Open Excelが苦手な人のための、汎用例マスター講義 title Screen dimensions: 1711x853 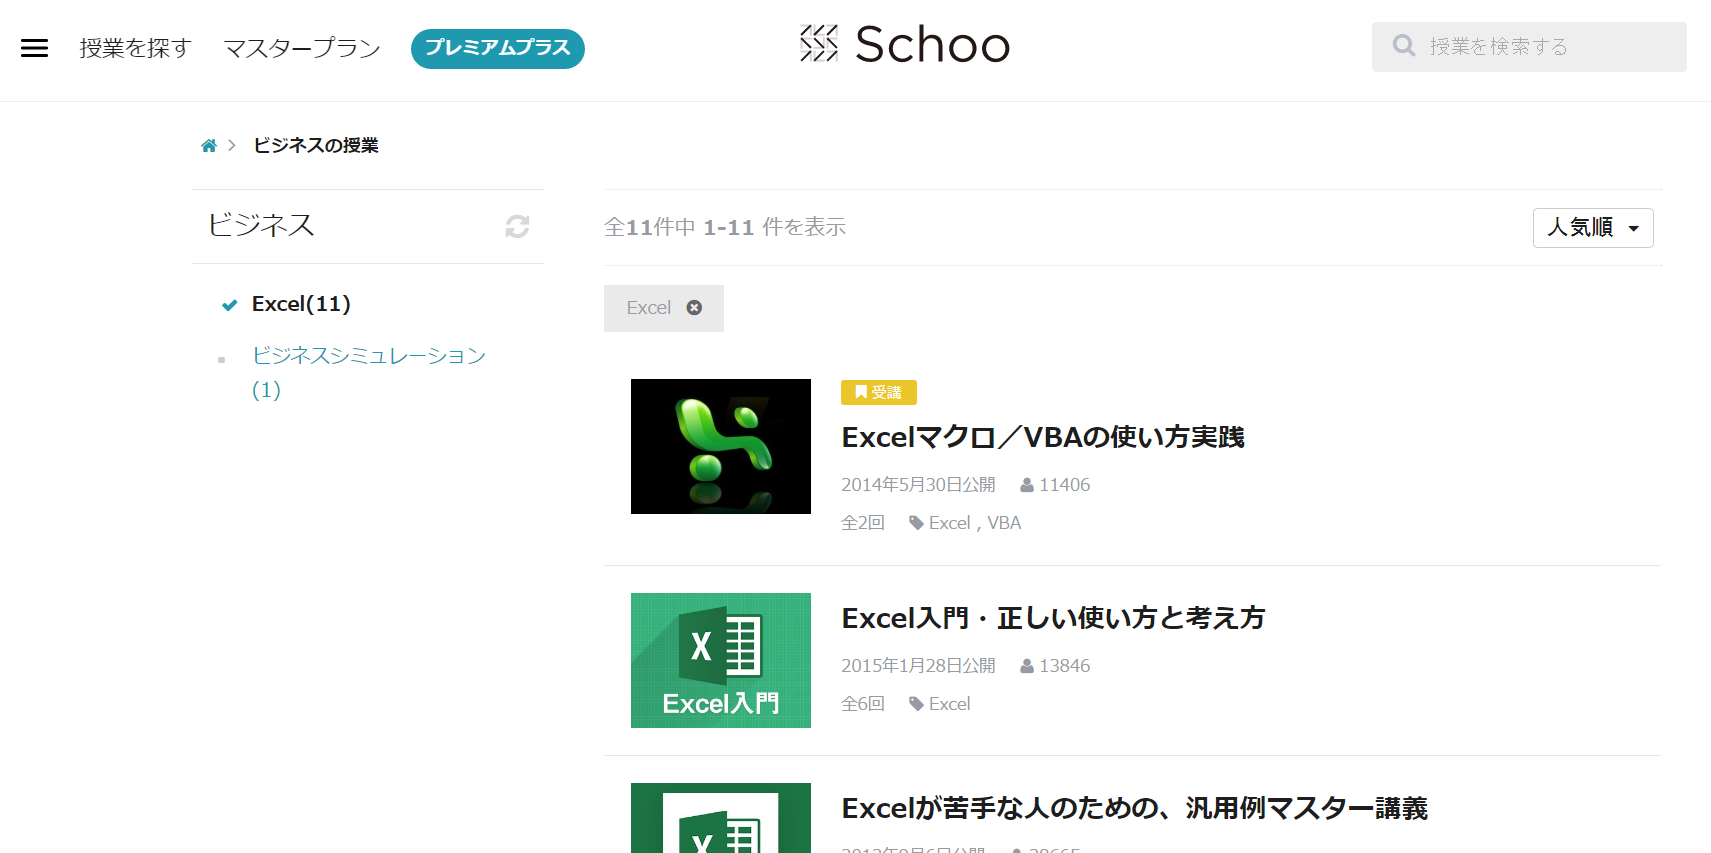[x=1134, y=808]
